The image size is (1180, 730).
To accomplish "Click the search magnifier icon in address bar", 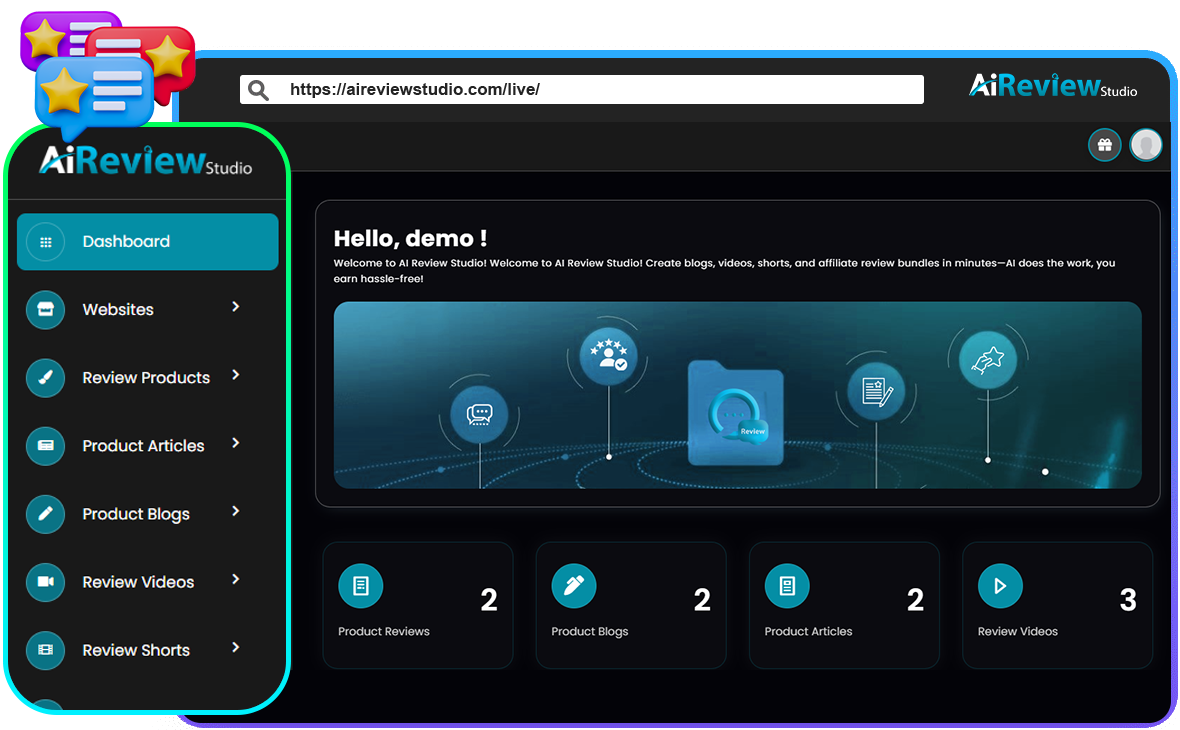I will (258, 90).
